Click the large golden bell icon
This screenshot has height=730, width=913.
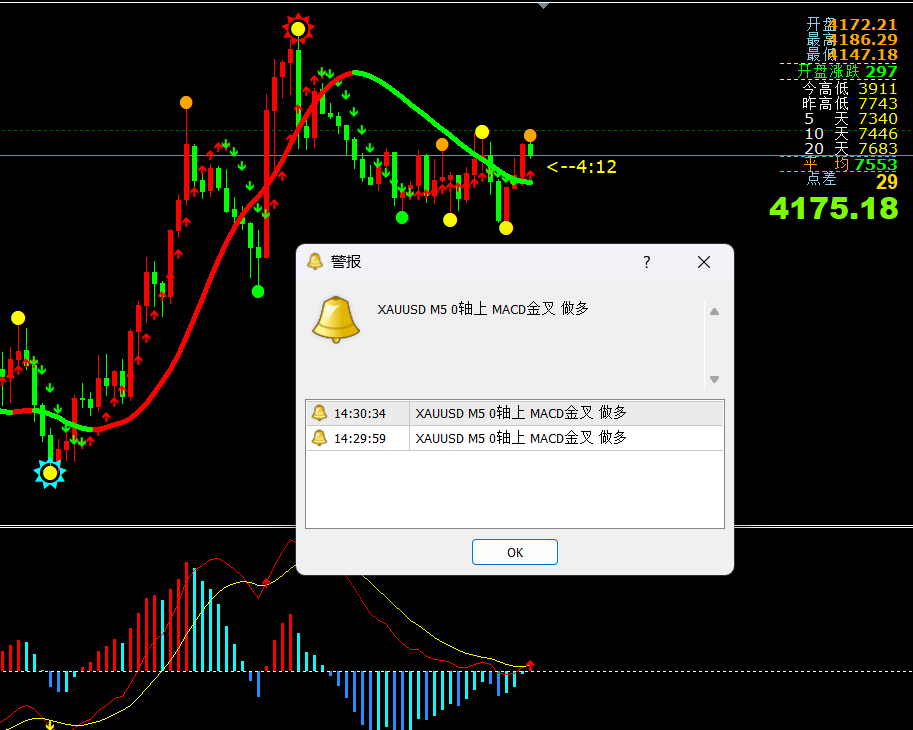click(336, 319)
